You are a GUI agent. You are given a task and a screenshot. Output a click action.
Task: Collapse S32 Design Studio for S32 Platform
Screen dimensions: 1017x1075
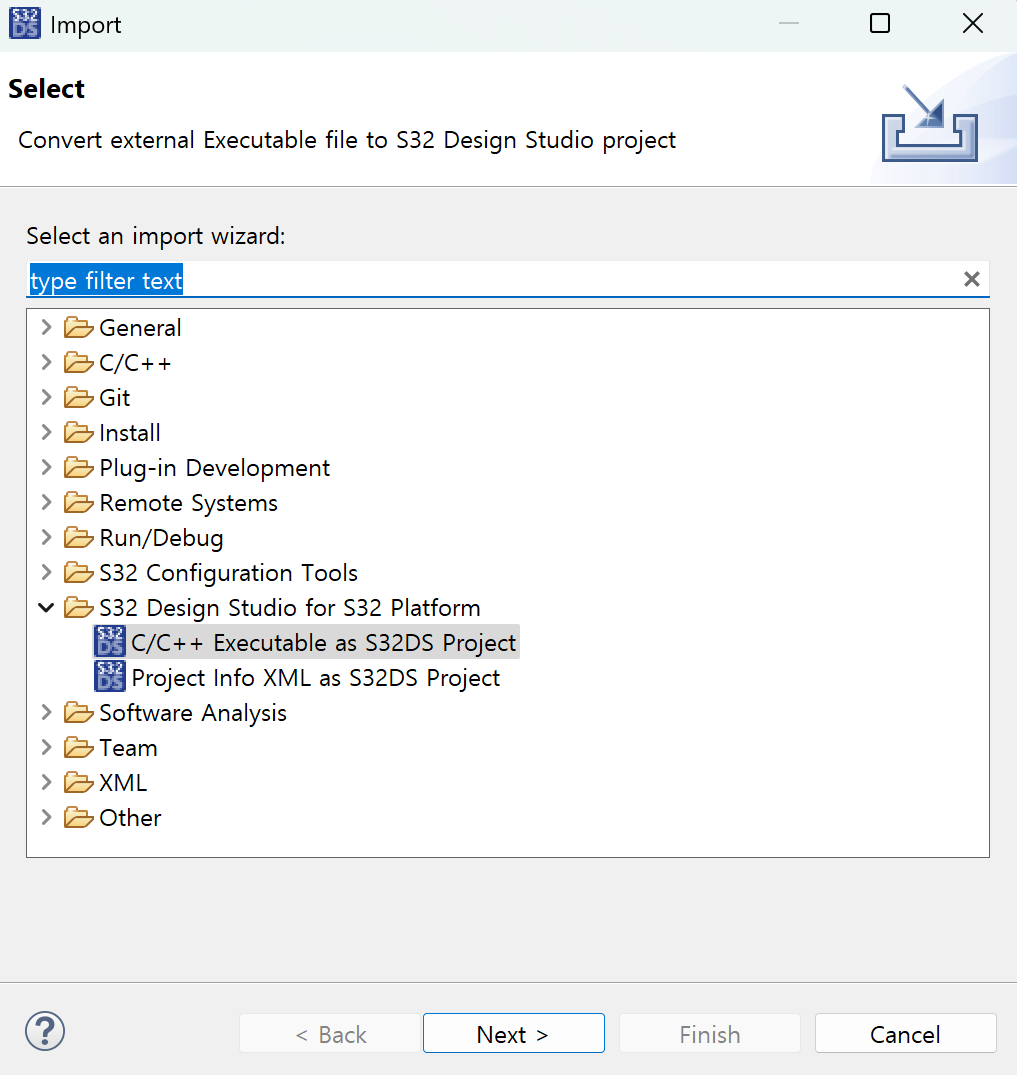[46, 607]
